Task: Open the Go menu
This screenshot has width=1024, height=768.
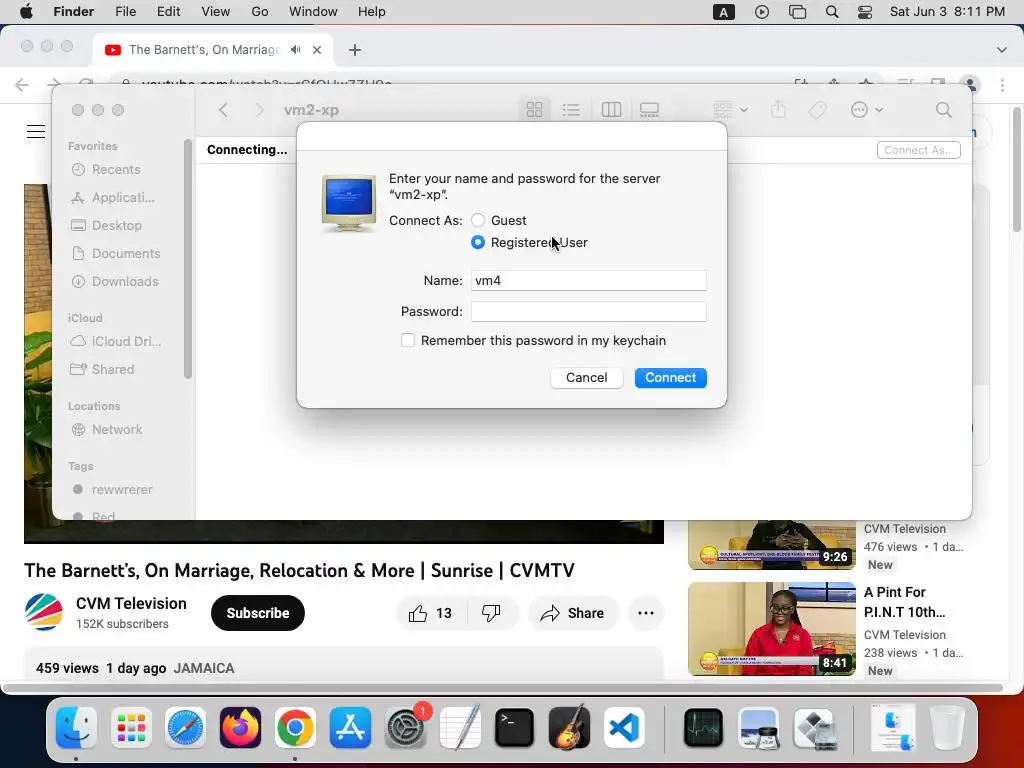Action: [x=260, y=12]
